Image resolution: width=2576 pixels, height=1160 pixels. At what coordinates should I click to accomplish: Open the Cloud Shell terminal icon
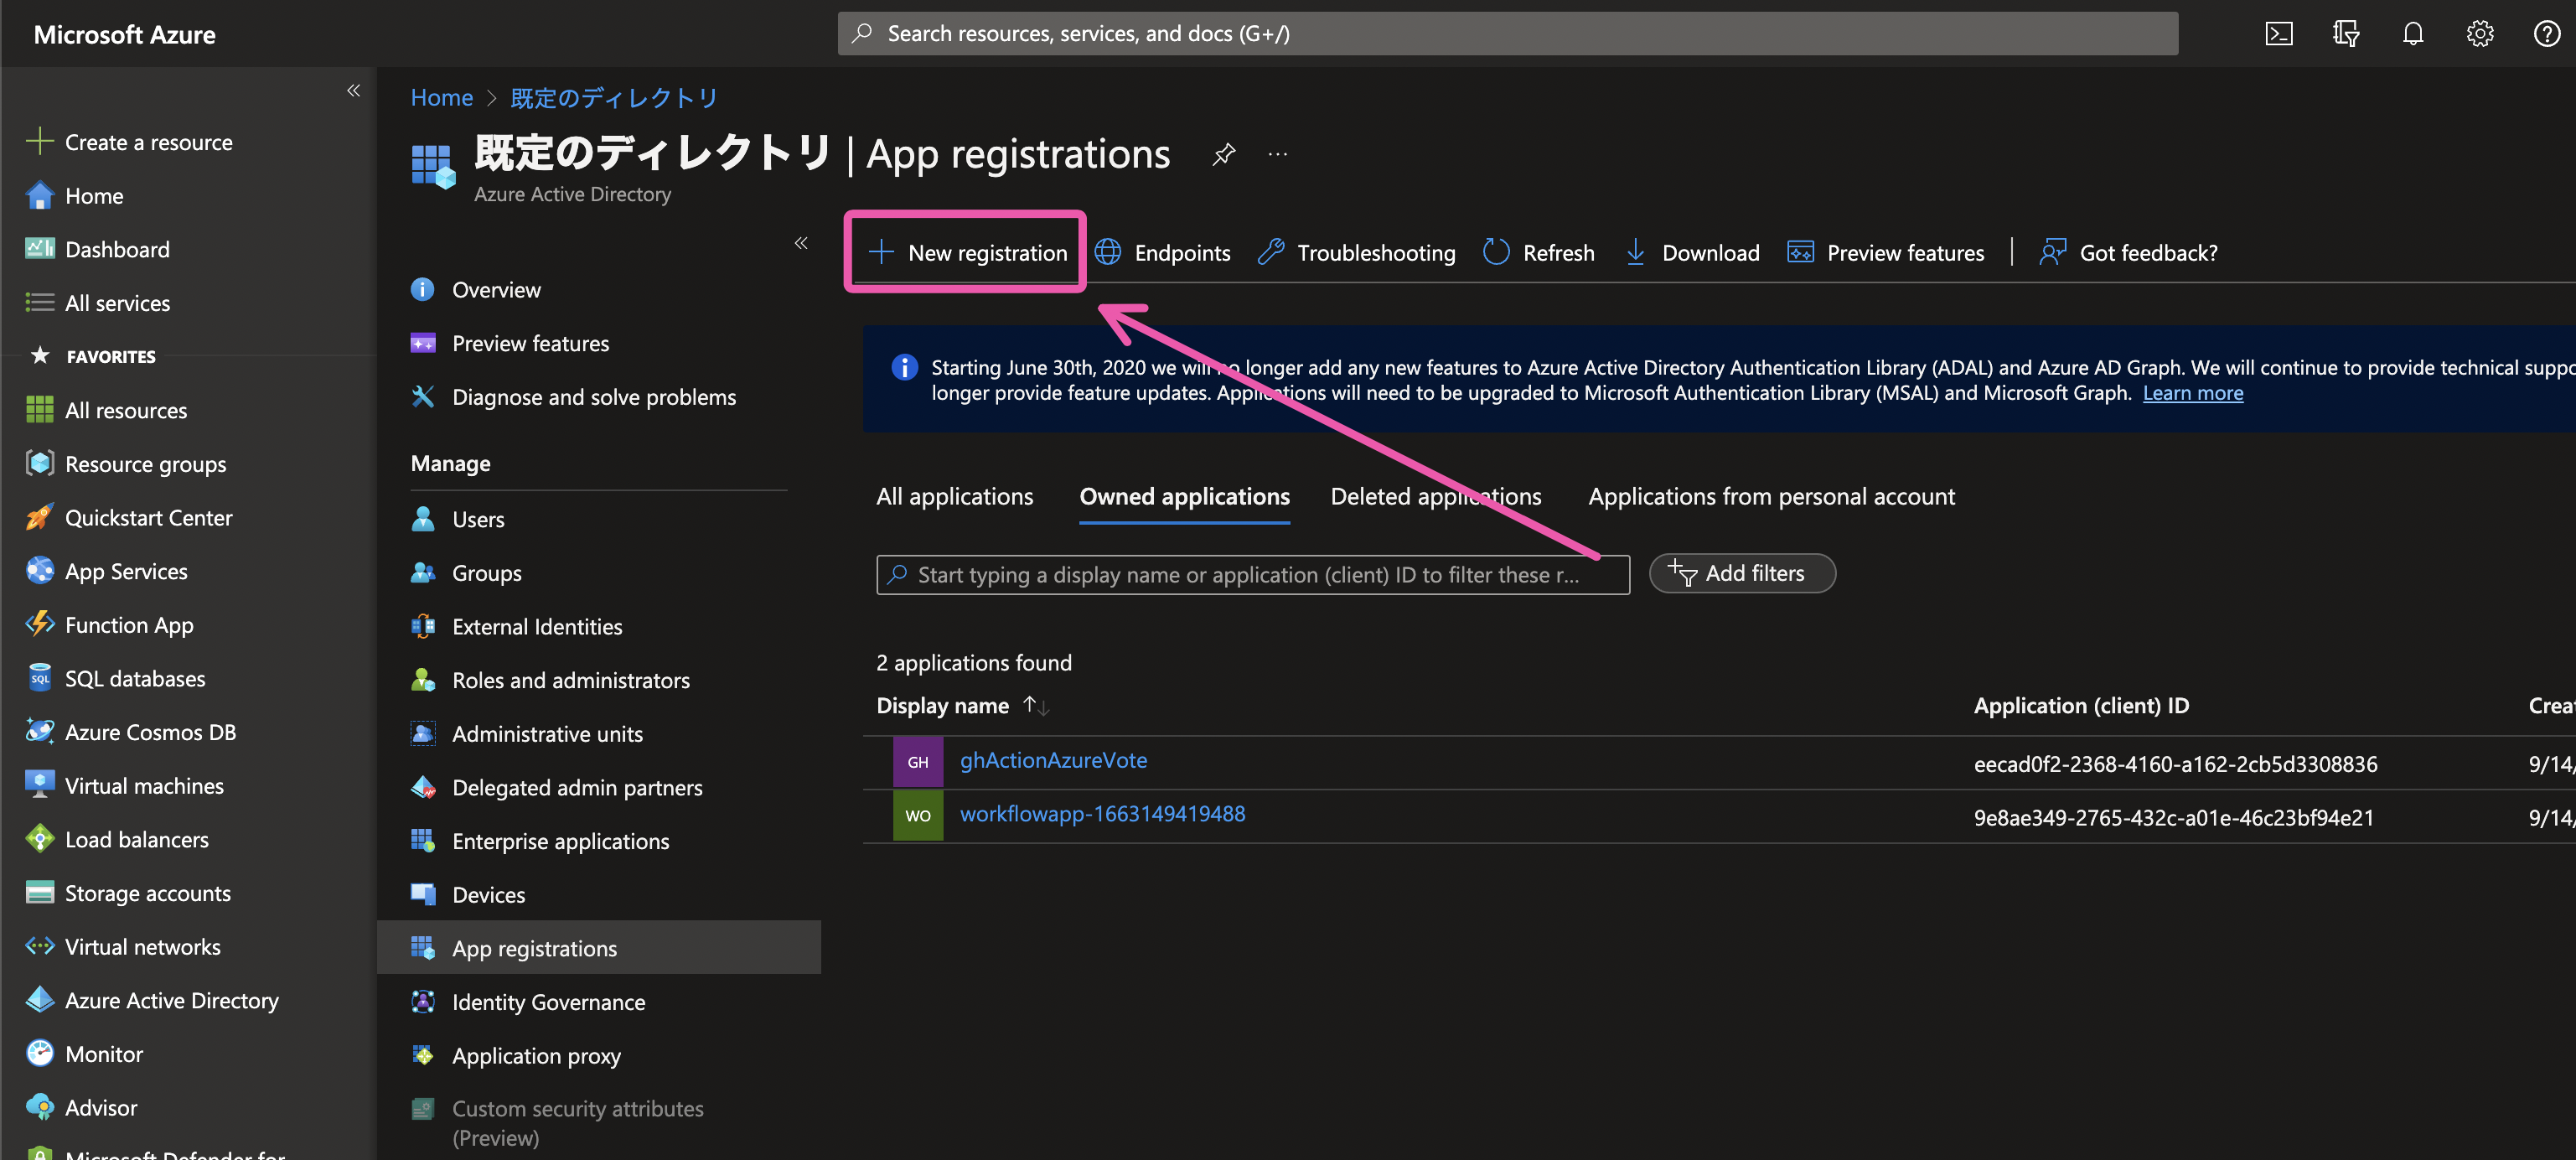[2279, 33]
